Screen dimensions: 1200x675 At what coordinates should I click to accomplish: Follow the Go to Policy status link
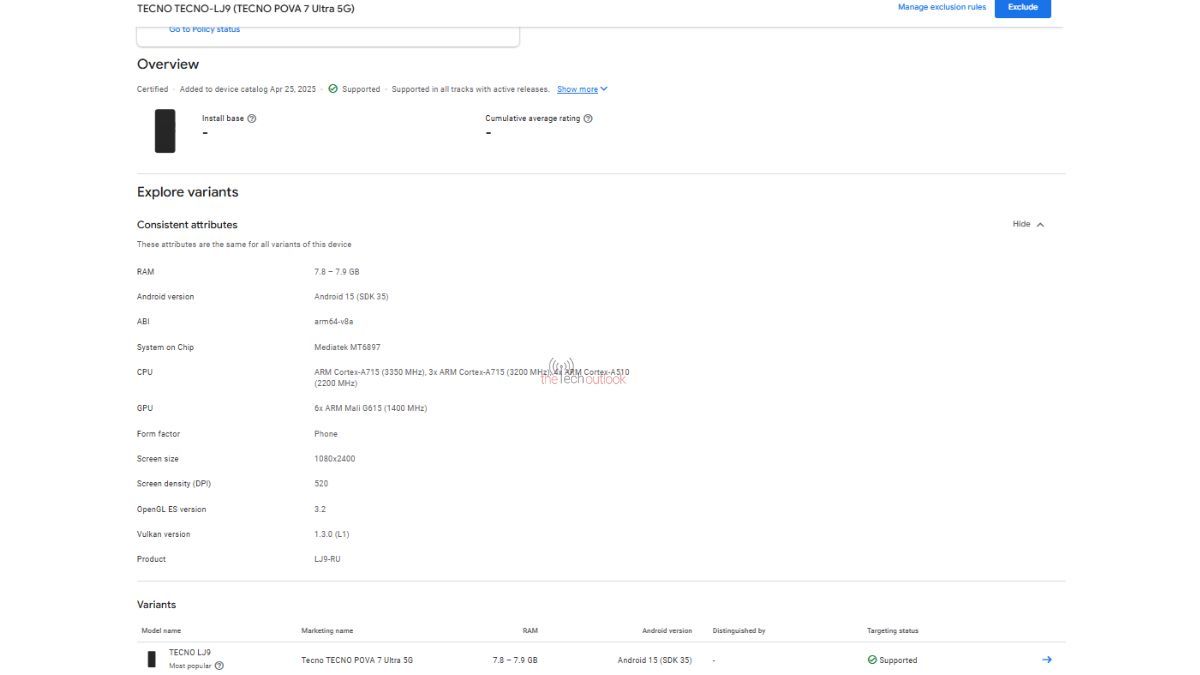click(x=204, y=29)
